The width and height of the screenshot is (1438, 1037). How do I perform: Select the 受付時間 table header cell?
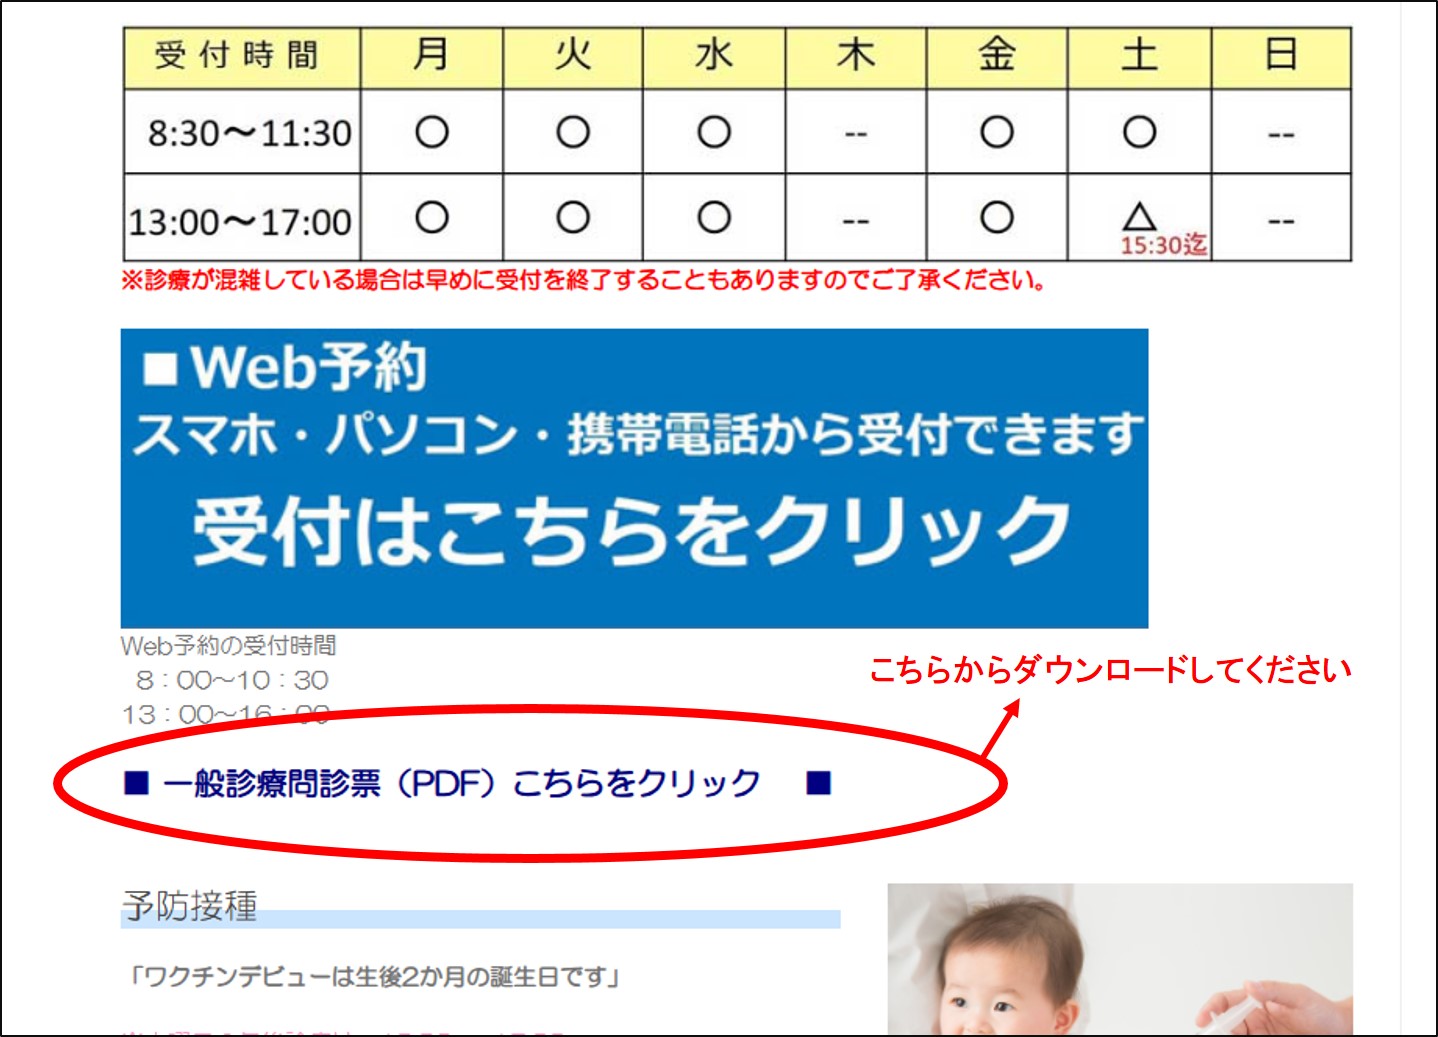[x=240, y=56]
